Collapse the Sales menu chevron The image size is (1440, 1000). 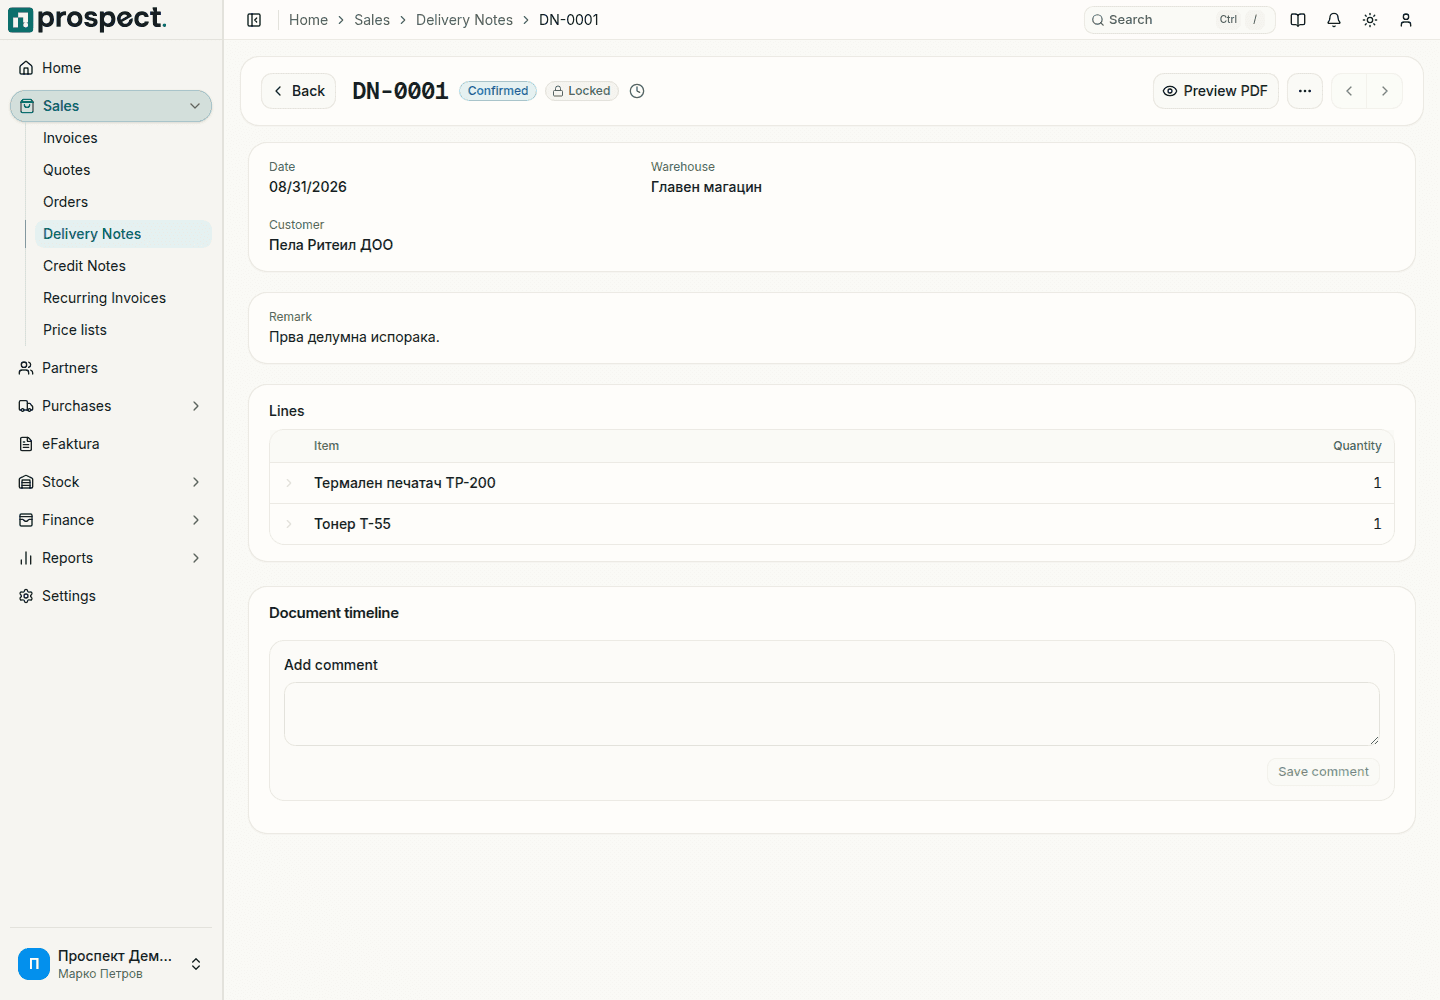point(195,106)
